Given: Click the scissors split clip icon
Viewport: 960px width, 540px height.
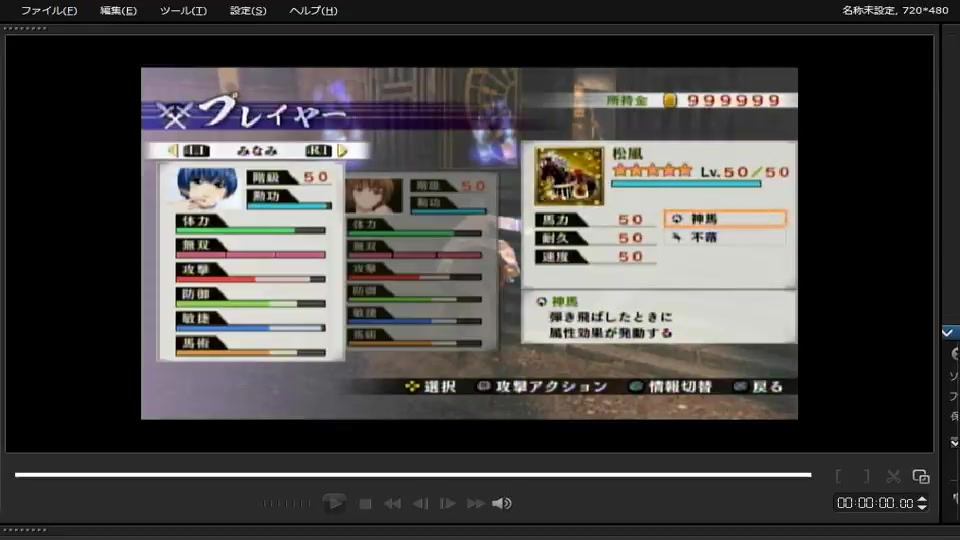Looking at the screenshot, I should tap(893, 476).
